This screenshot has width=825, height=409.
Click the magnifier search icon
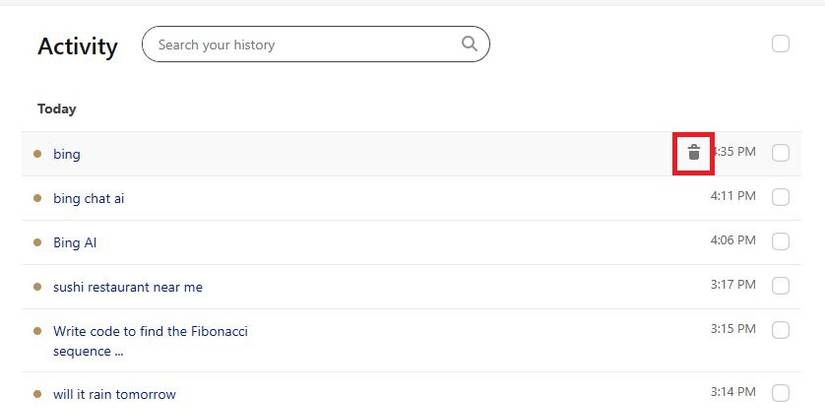pyautogui.click(x=469, y=44)
